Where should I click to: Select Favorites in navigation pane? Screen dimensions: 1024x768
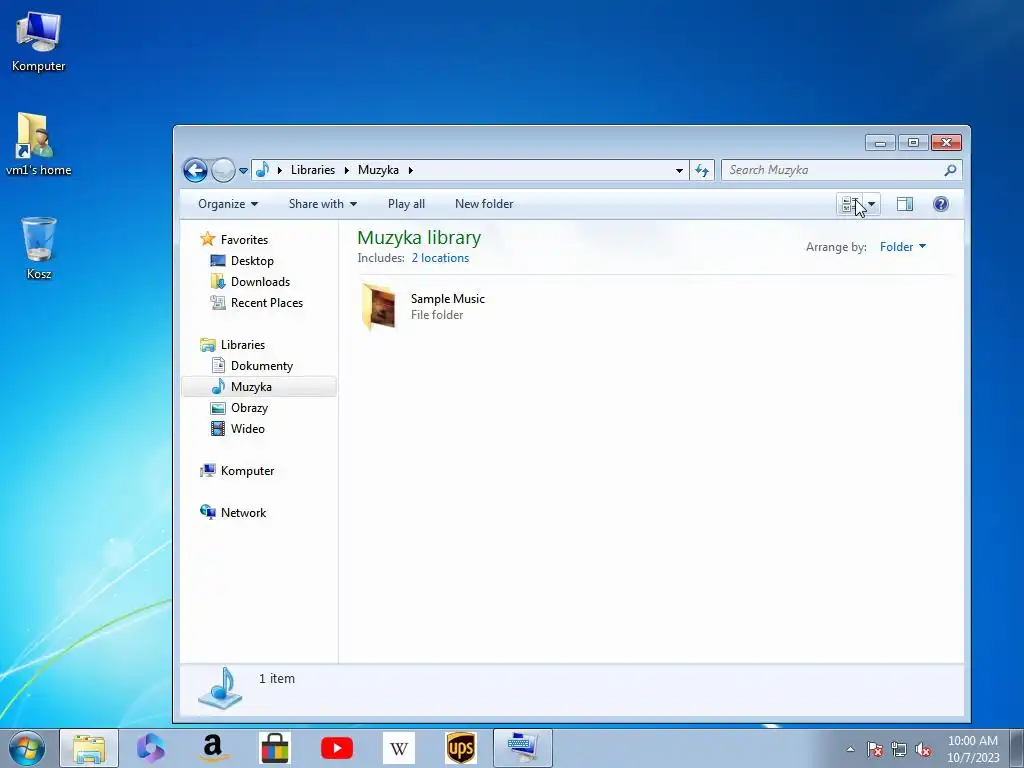[244, 240]
